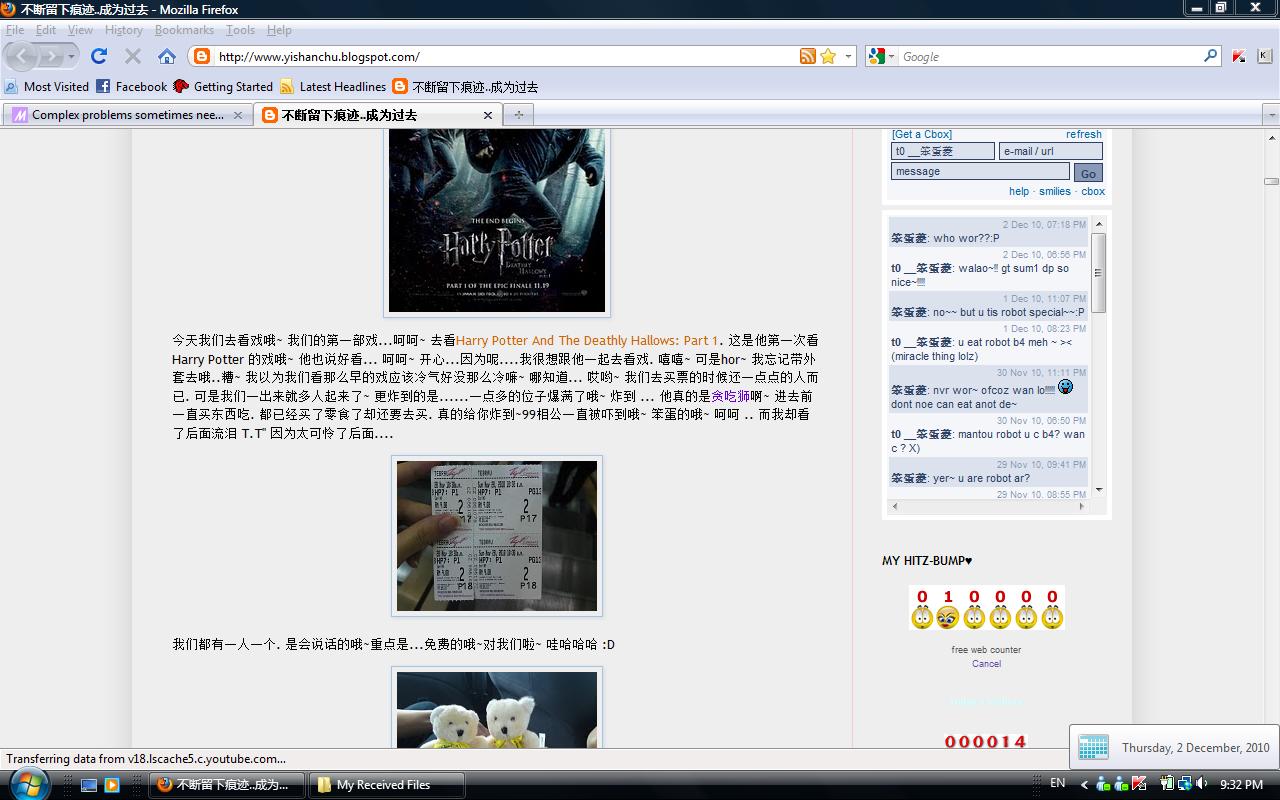Show hidden system tray icons
Image resolution: width=1280 pixels, height=800 pixels.
pyautogui.click(x=1084, y=785)
